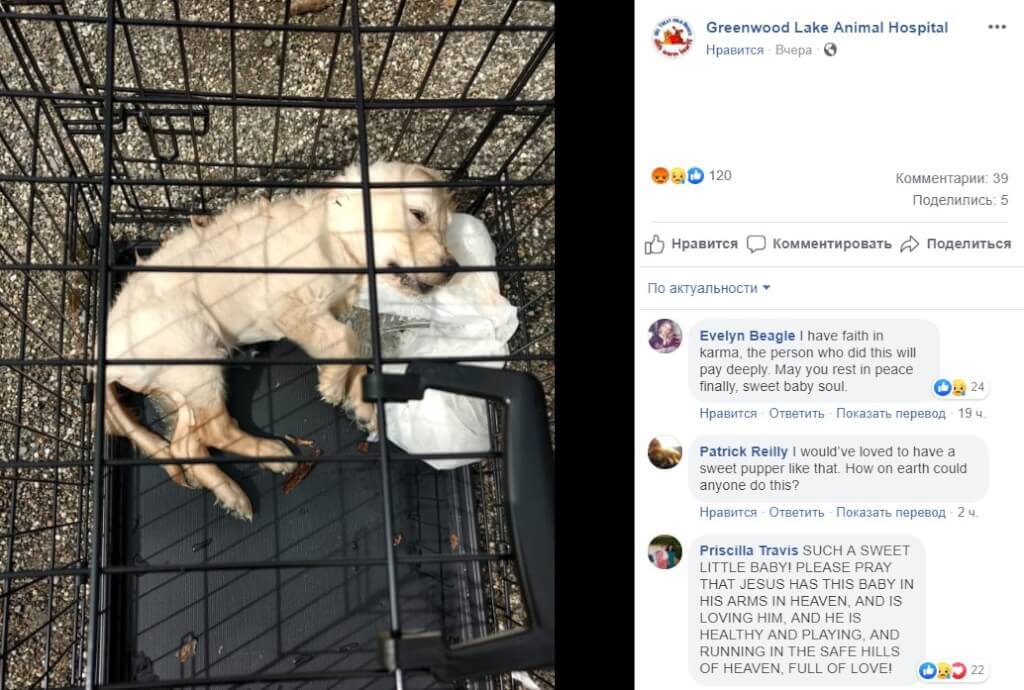Click Показать перевод under Patrick Reilly's comment
The height and width of the screenshot is (690, 1024).
pos(891,513)
